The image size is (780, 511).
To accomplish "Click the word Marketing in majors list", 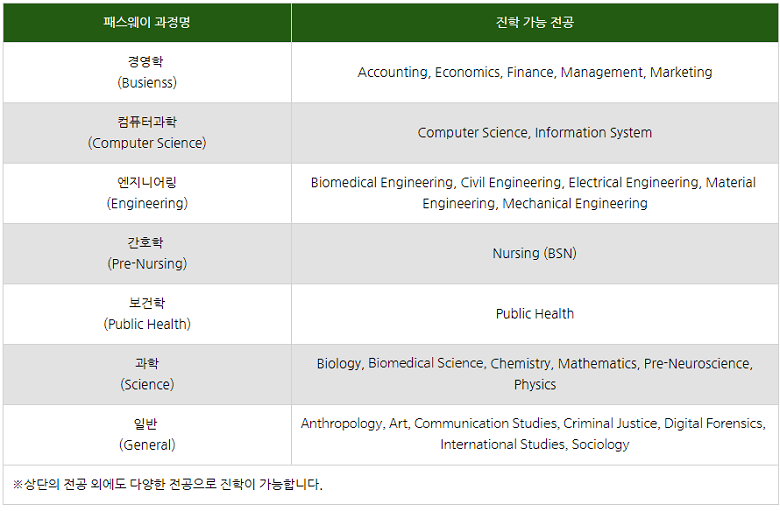I will coord(681,72).
